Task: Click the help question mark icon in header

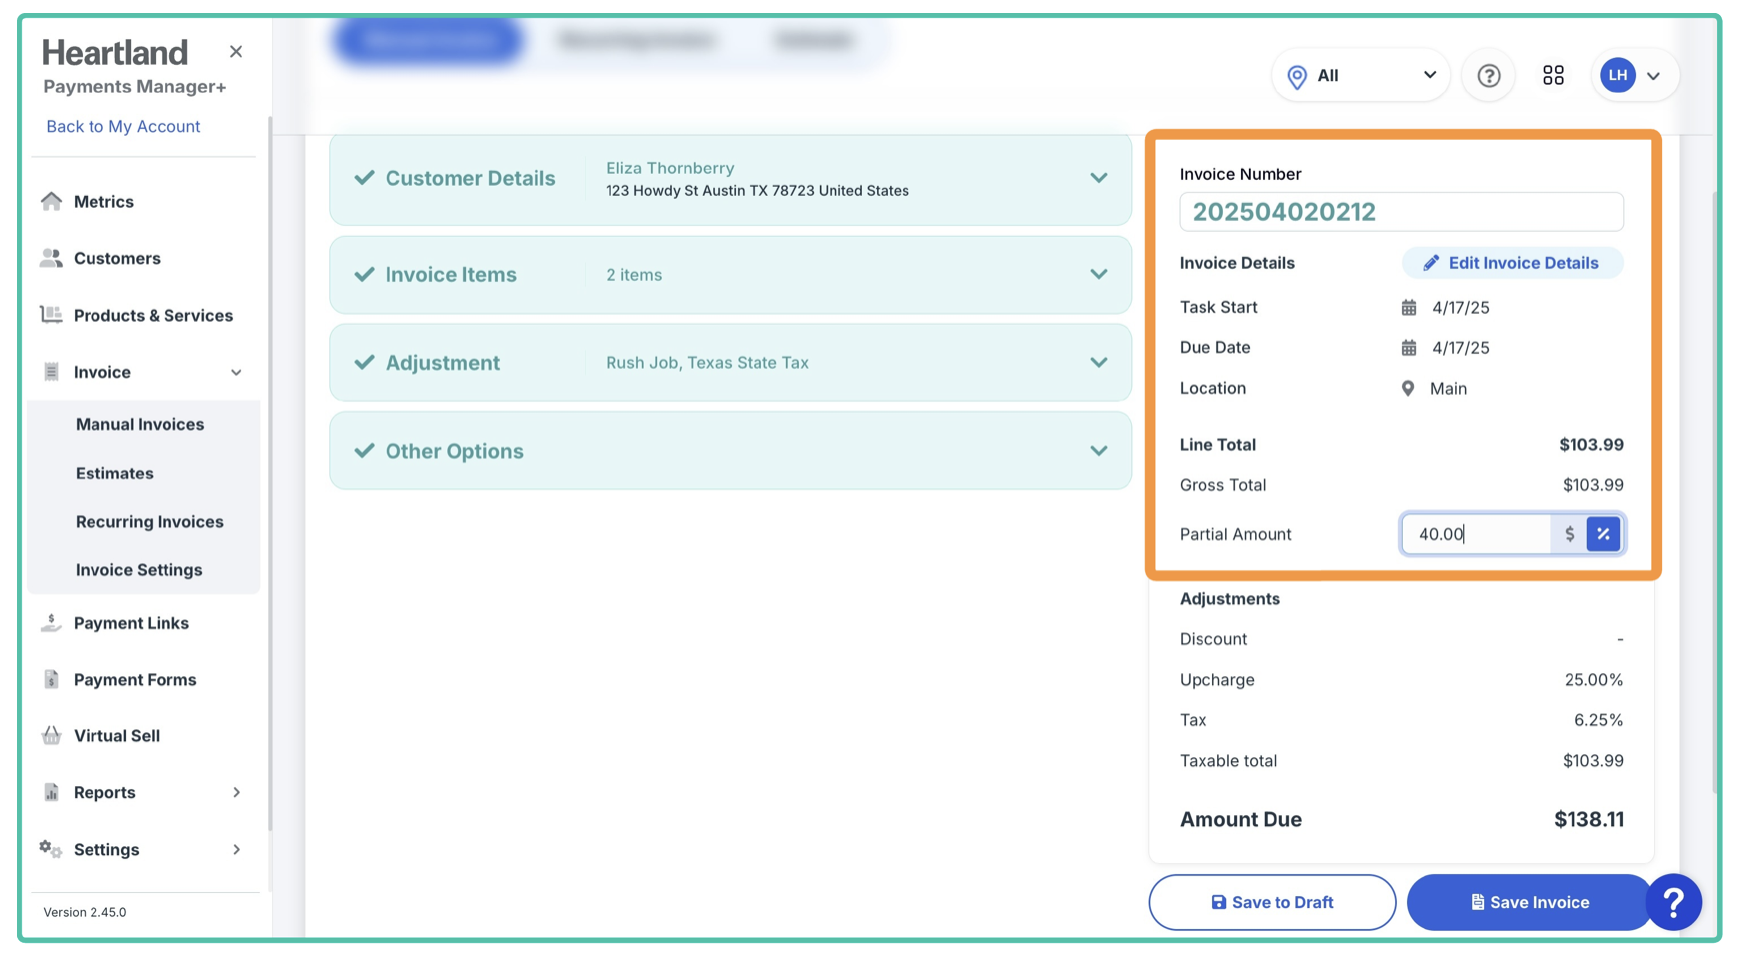Action: point(1488,76)
